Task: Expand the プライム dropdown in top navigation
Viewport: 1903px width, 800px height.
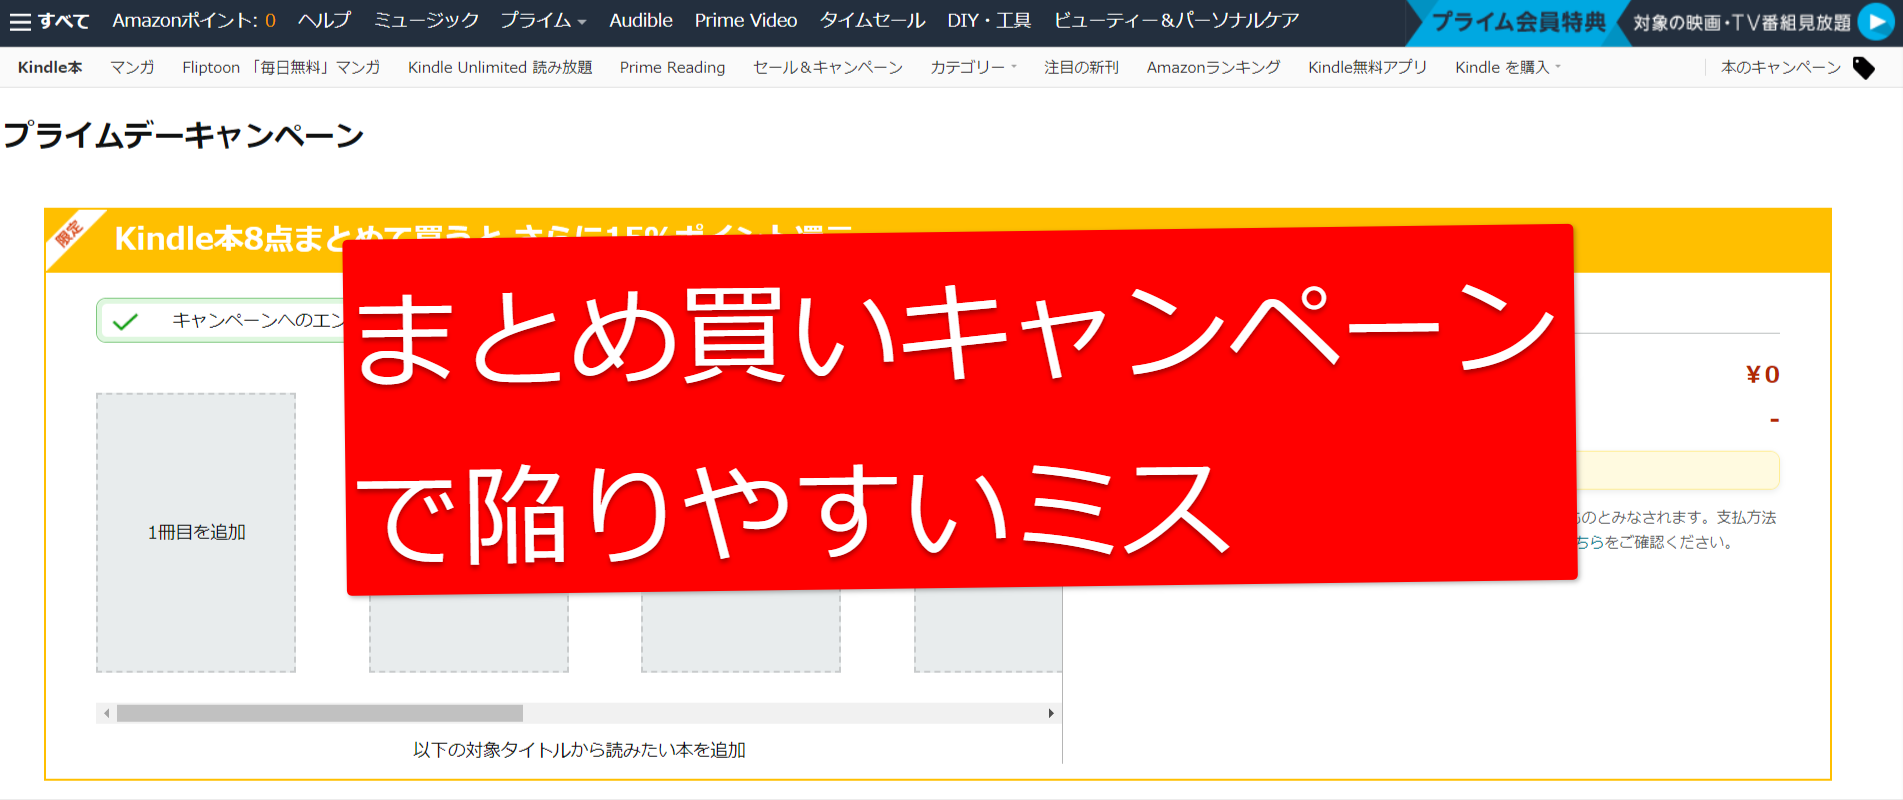Action: point(543,20)
